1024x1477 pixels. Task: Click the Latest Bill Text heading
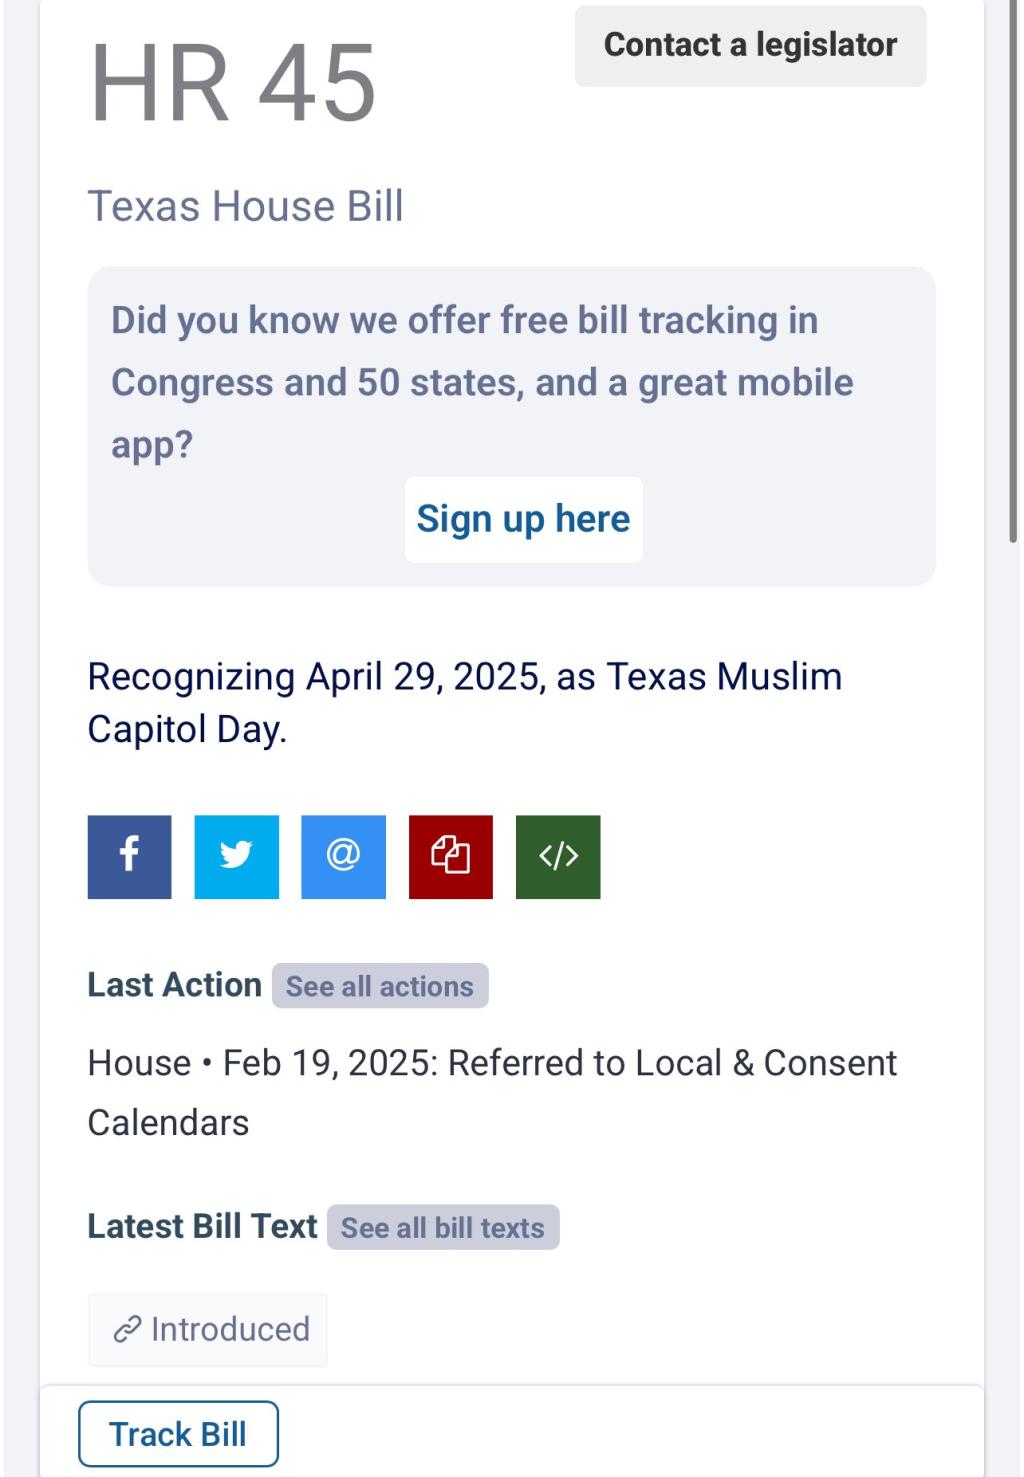tap(202, 1226)
